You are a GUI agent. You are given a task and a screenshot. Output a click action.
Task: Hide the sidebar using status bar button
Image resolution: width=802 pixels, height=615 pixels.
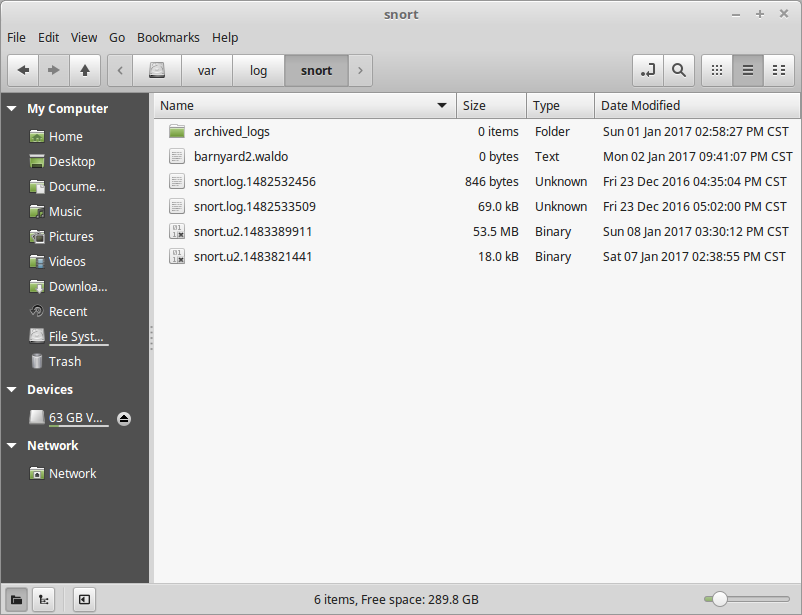click(85, 599)
